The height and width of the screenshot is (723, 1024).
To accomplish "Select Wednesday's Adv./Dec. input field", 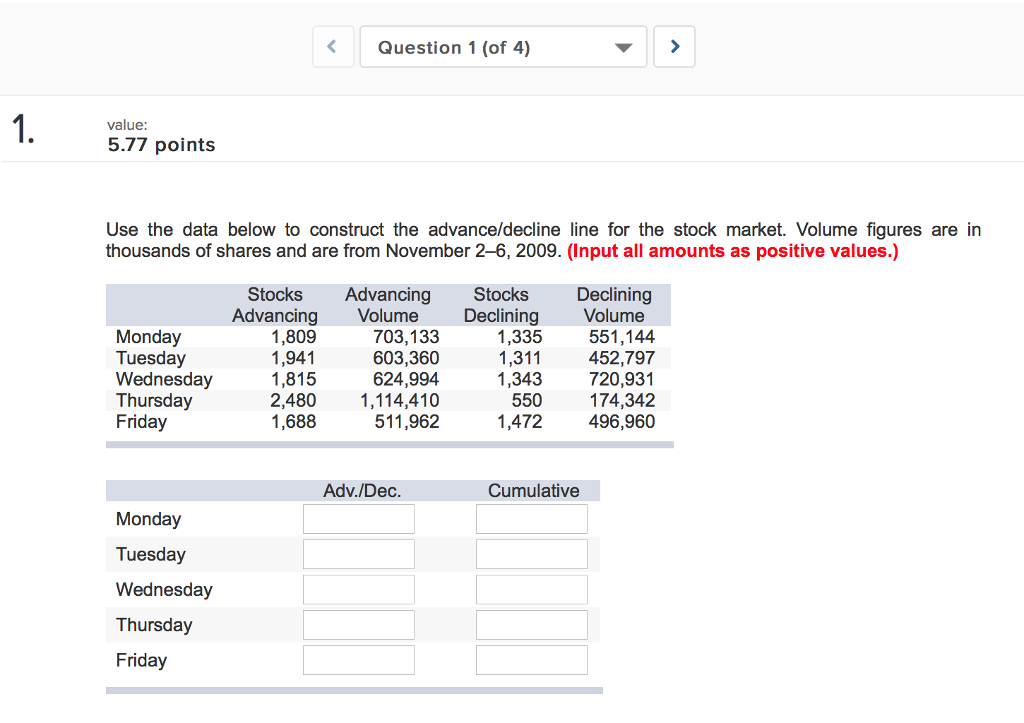I will (358, 589).
